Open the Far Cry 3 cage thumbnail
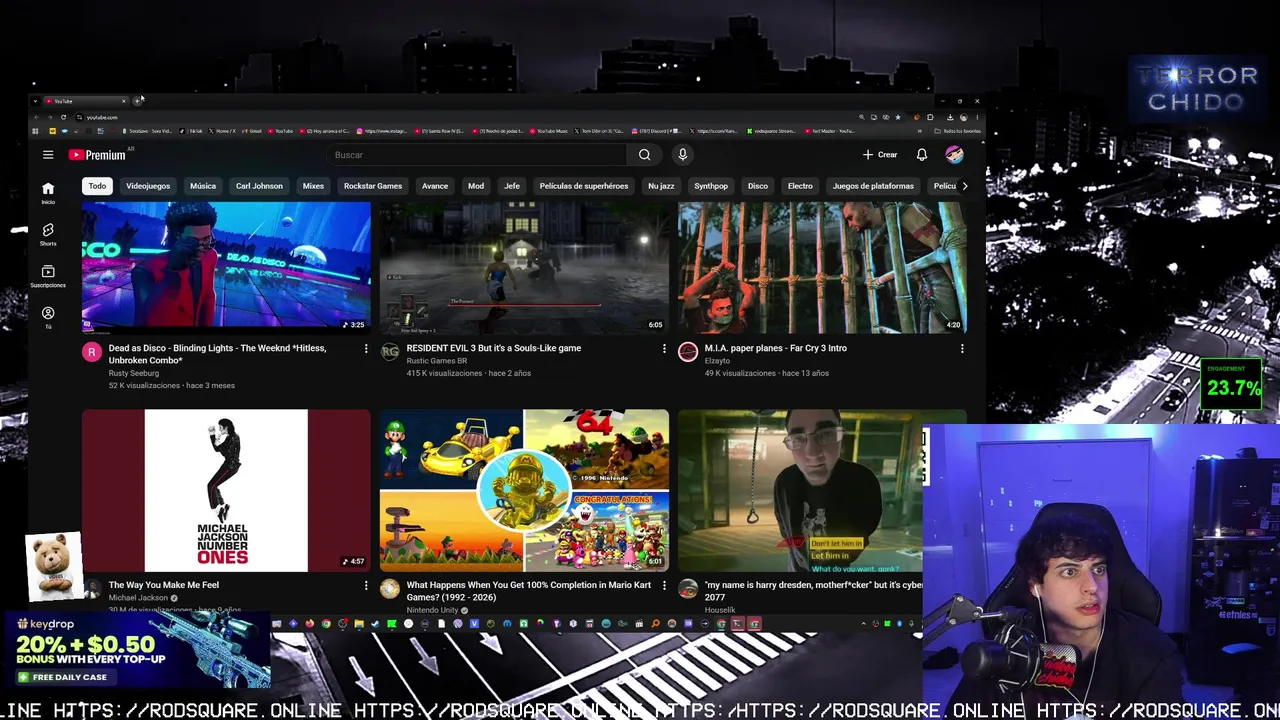 [x=823, y=267]
